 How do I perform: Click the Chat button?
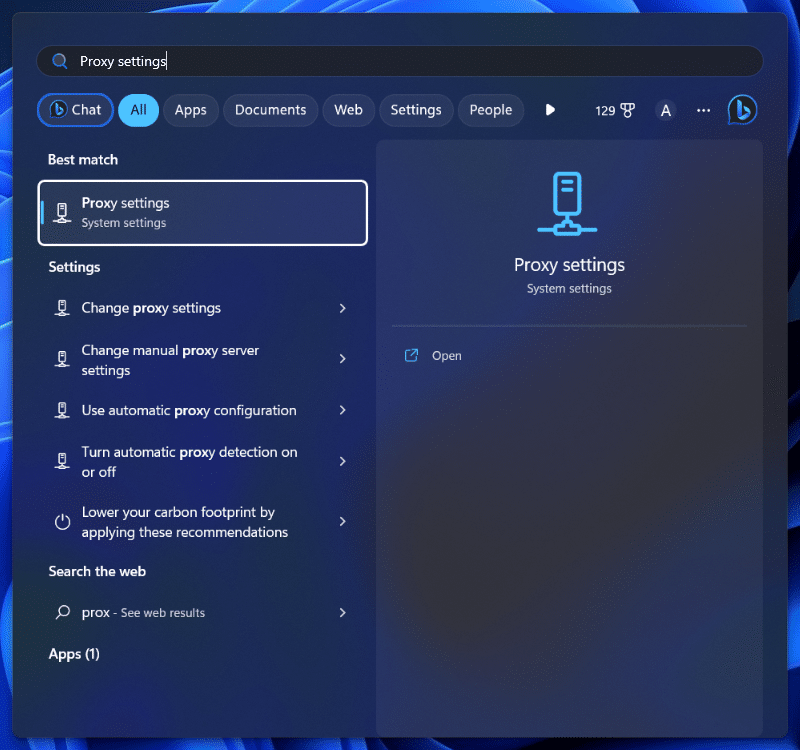point(74,110)
